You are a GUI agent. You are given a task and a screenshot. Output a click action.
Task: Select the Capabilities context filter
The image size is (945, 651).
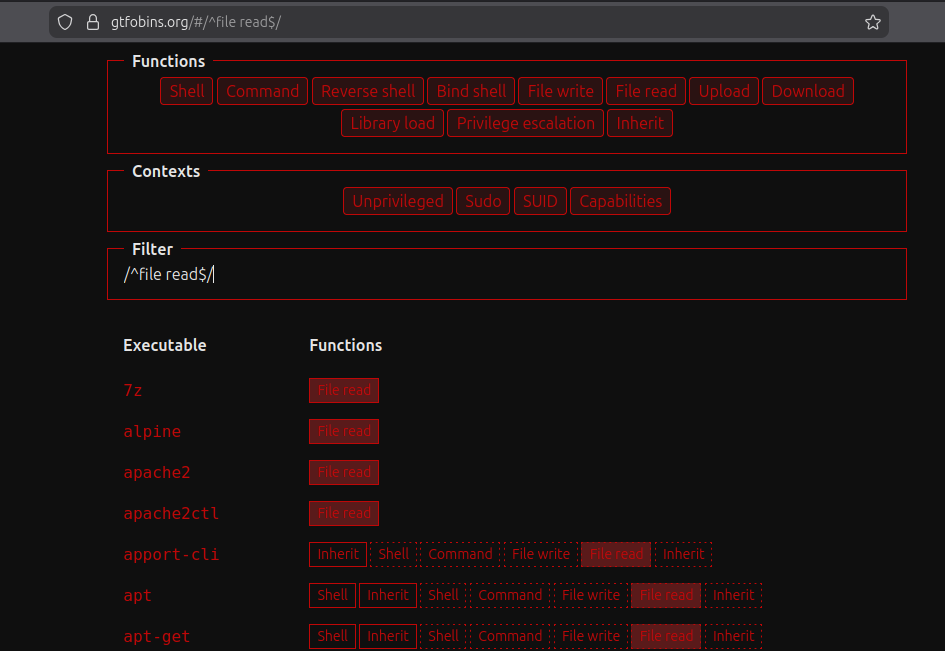(620, 201)
